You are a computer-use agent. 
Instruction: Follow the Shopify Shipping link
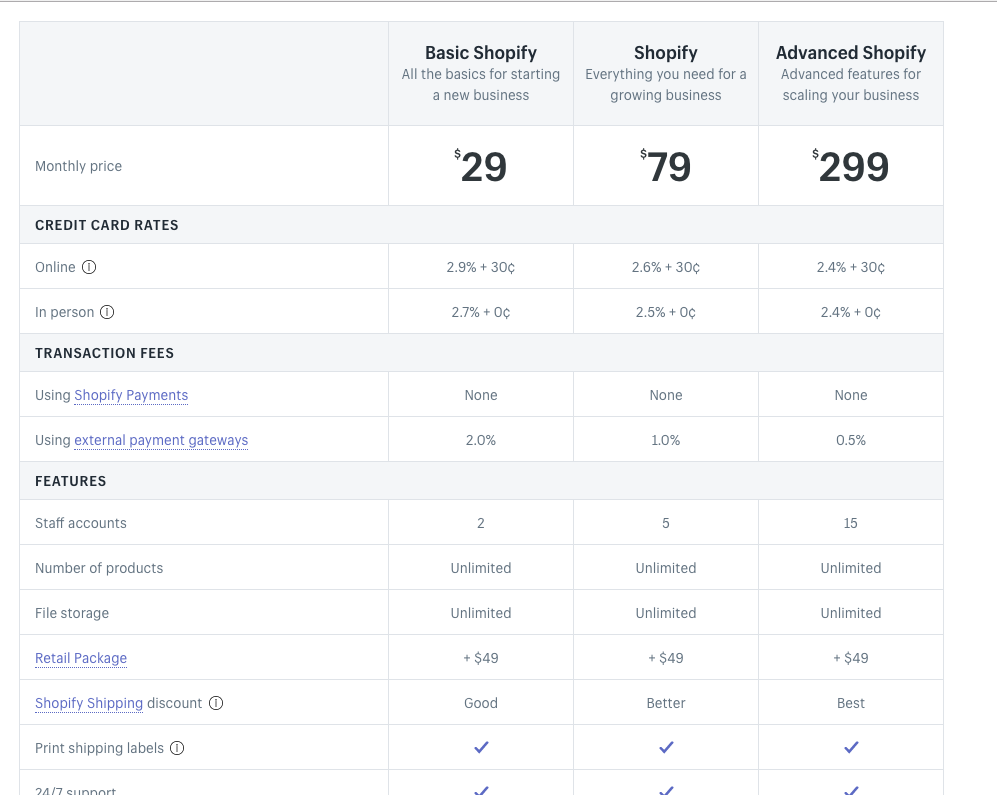point(89,703)
